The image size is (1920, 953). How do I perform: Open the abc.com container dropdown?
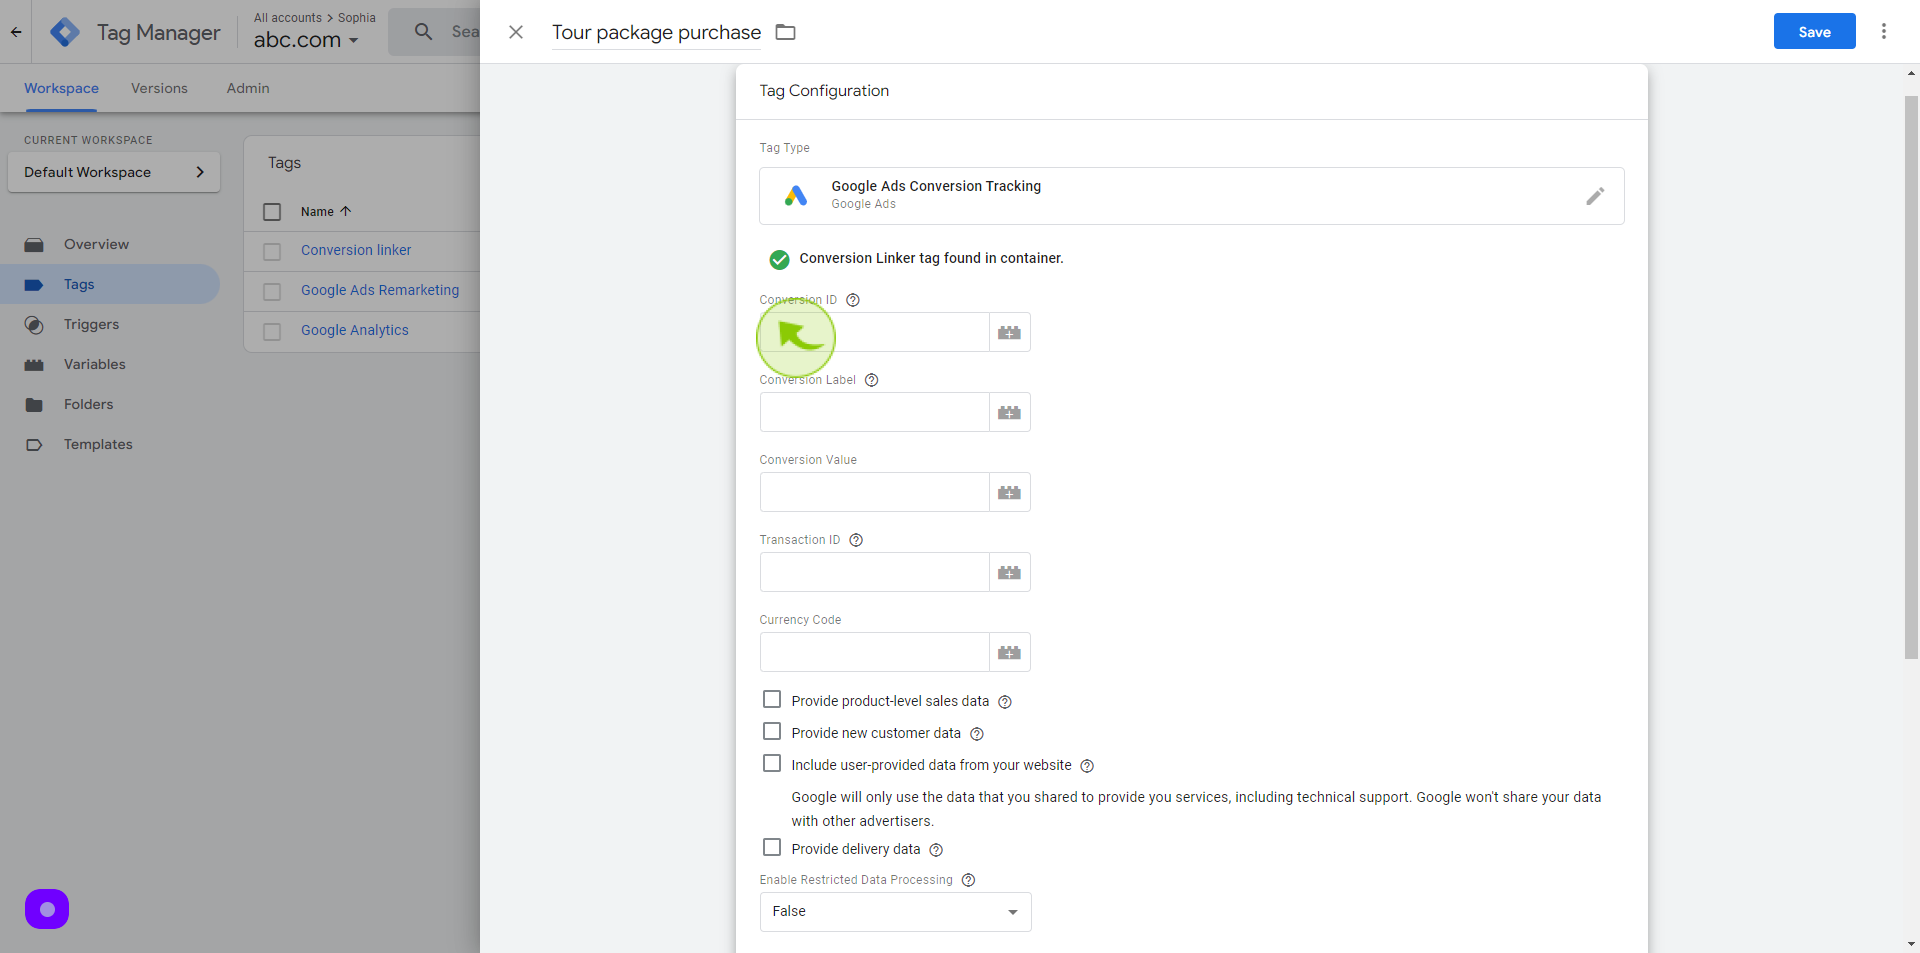coord(306,40)
